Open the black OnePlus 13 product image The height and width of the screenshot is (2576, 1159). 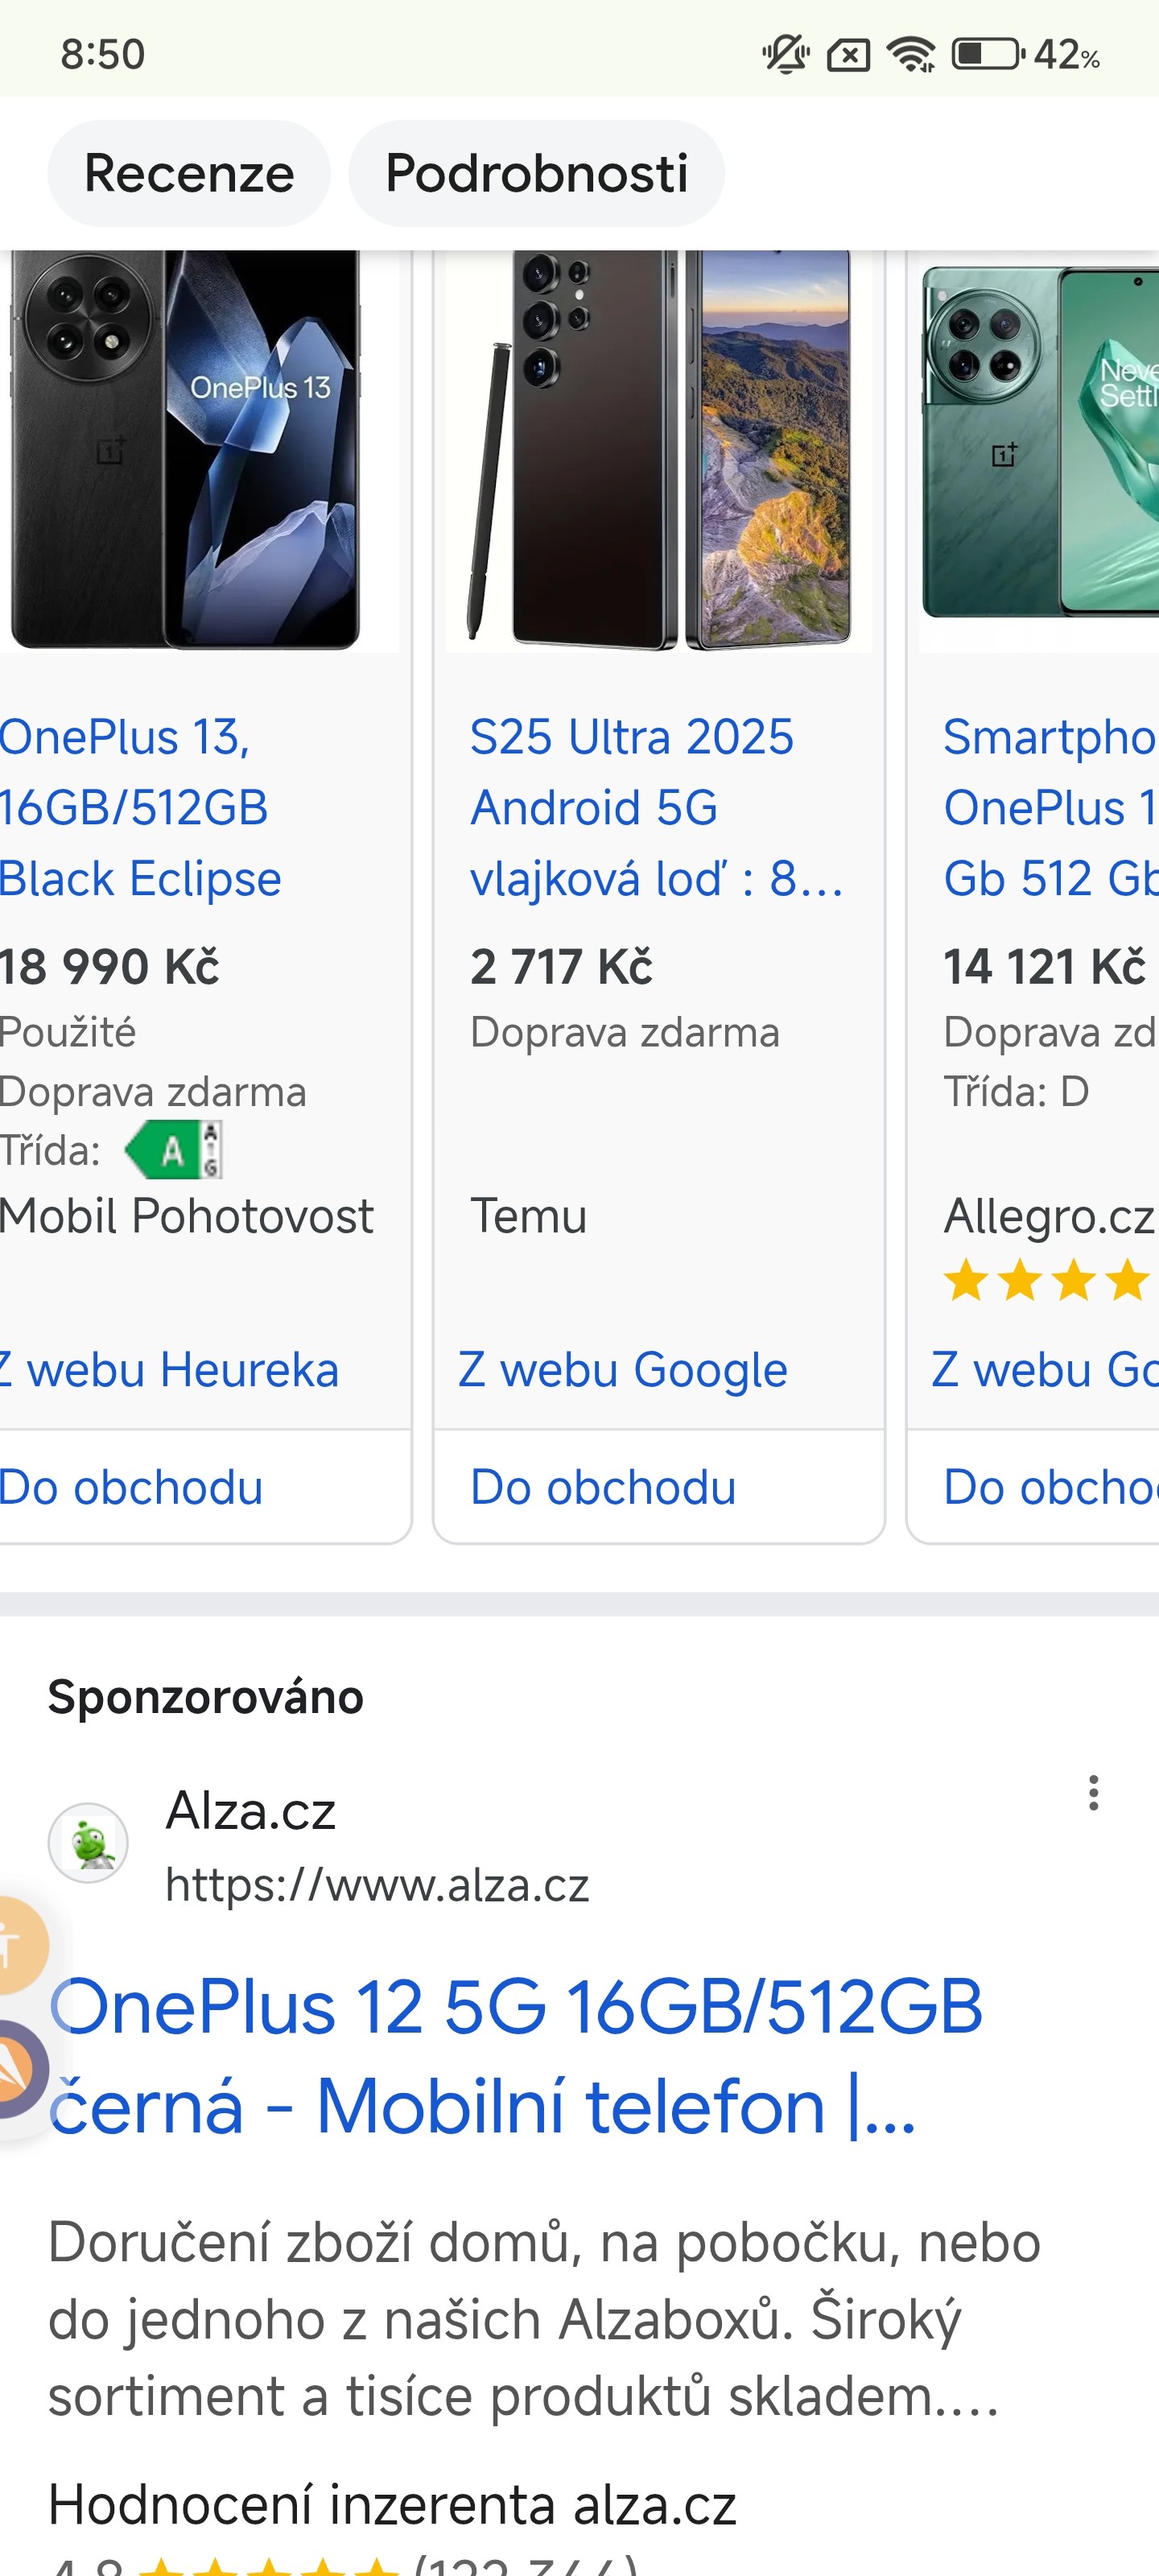pyautogui.click(x=186, y=450)
